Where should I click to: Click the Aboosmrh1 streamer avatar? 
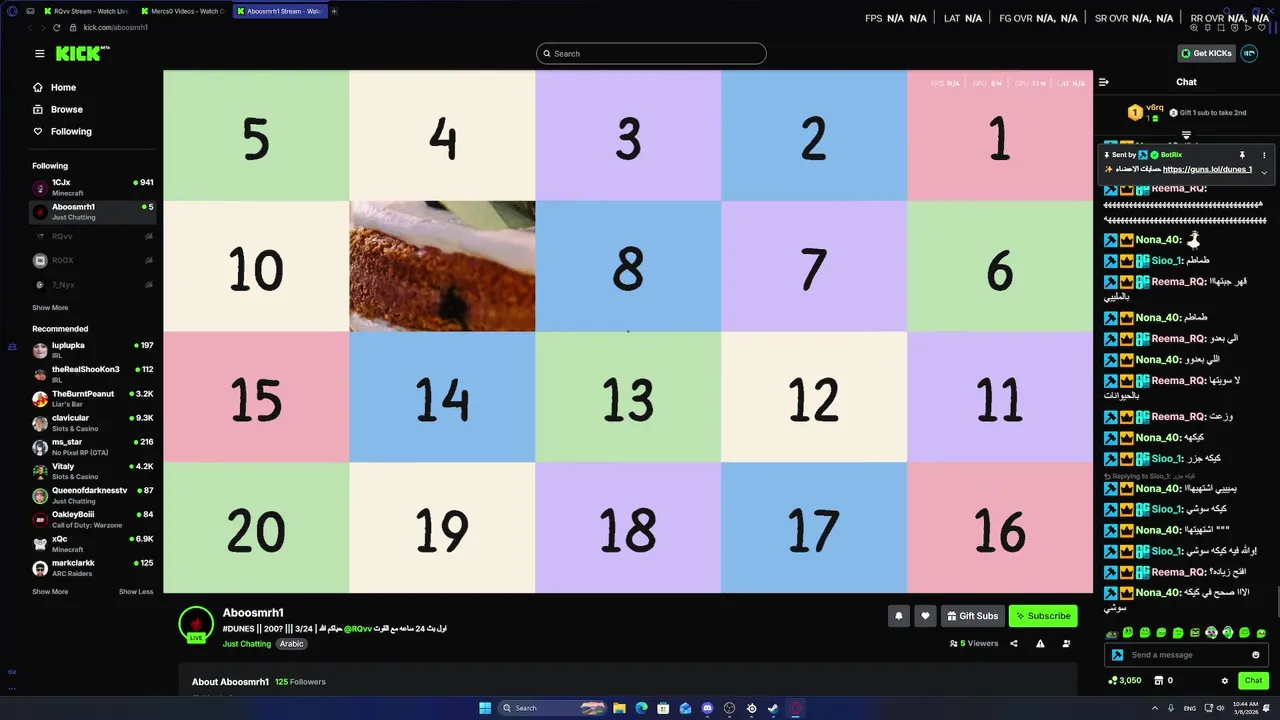(x=196, y=624)
